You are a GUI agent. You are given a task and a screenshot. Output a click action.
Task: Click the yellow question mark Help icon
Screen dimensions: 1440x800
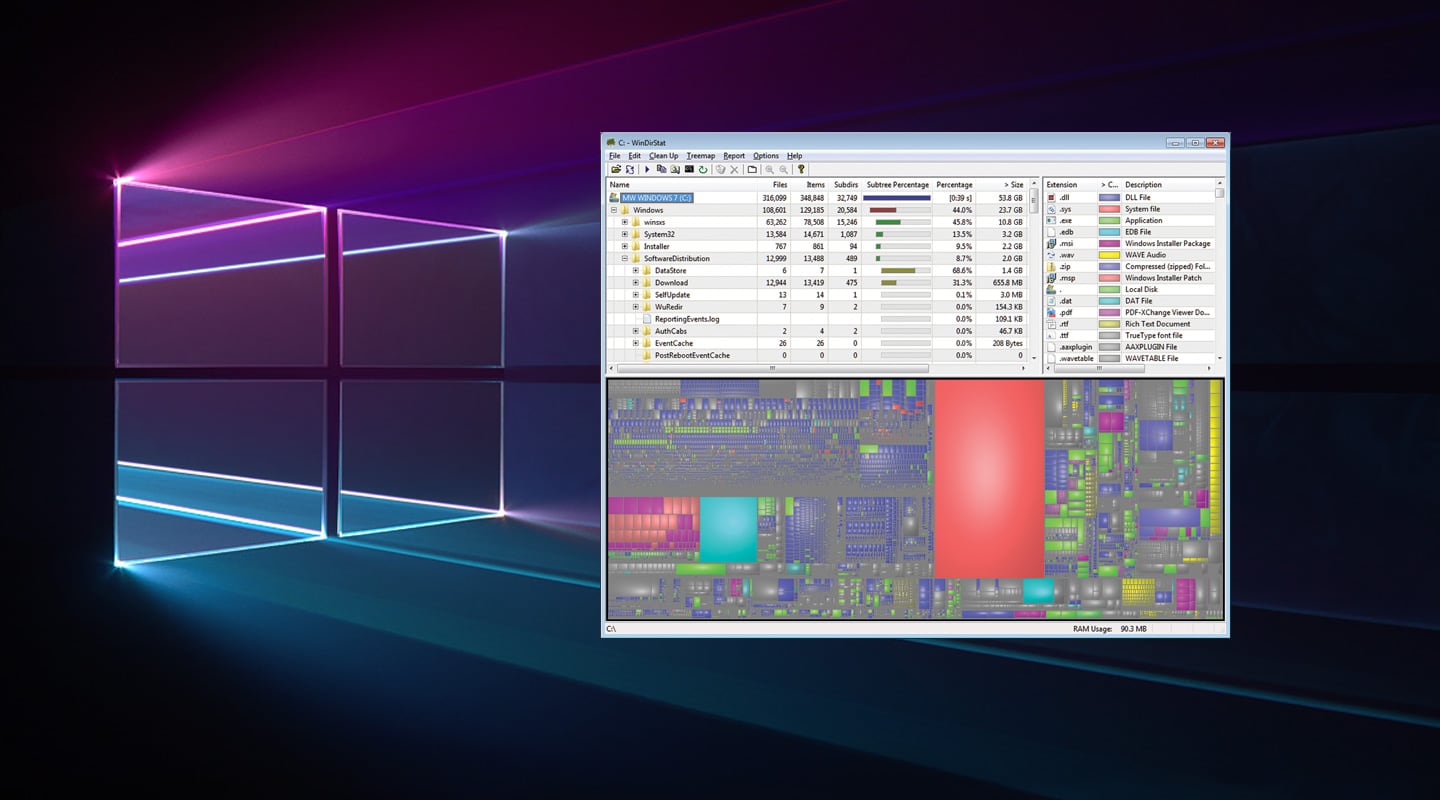point(801,169)
